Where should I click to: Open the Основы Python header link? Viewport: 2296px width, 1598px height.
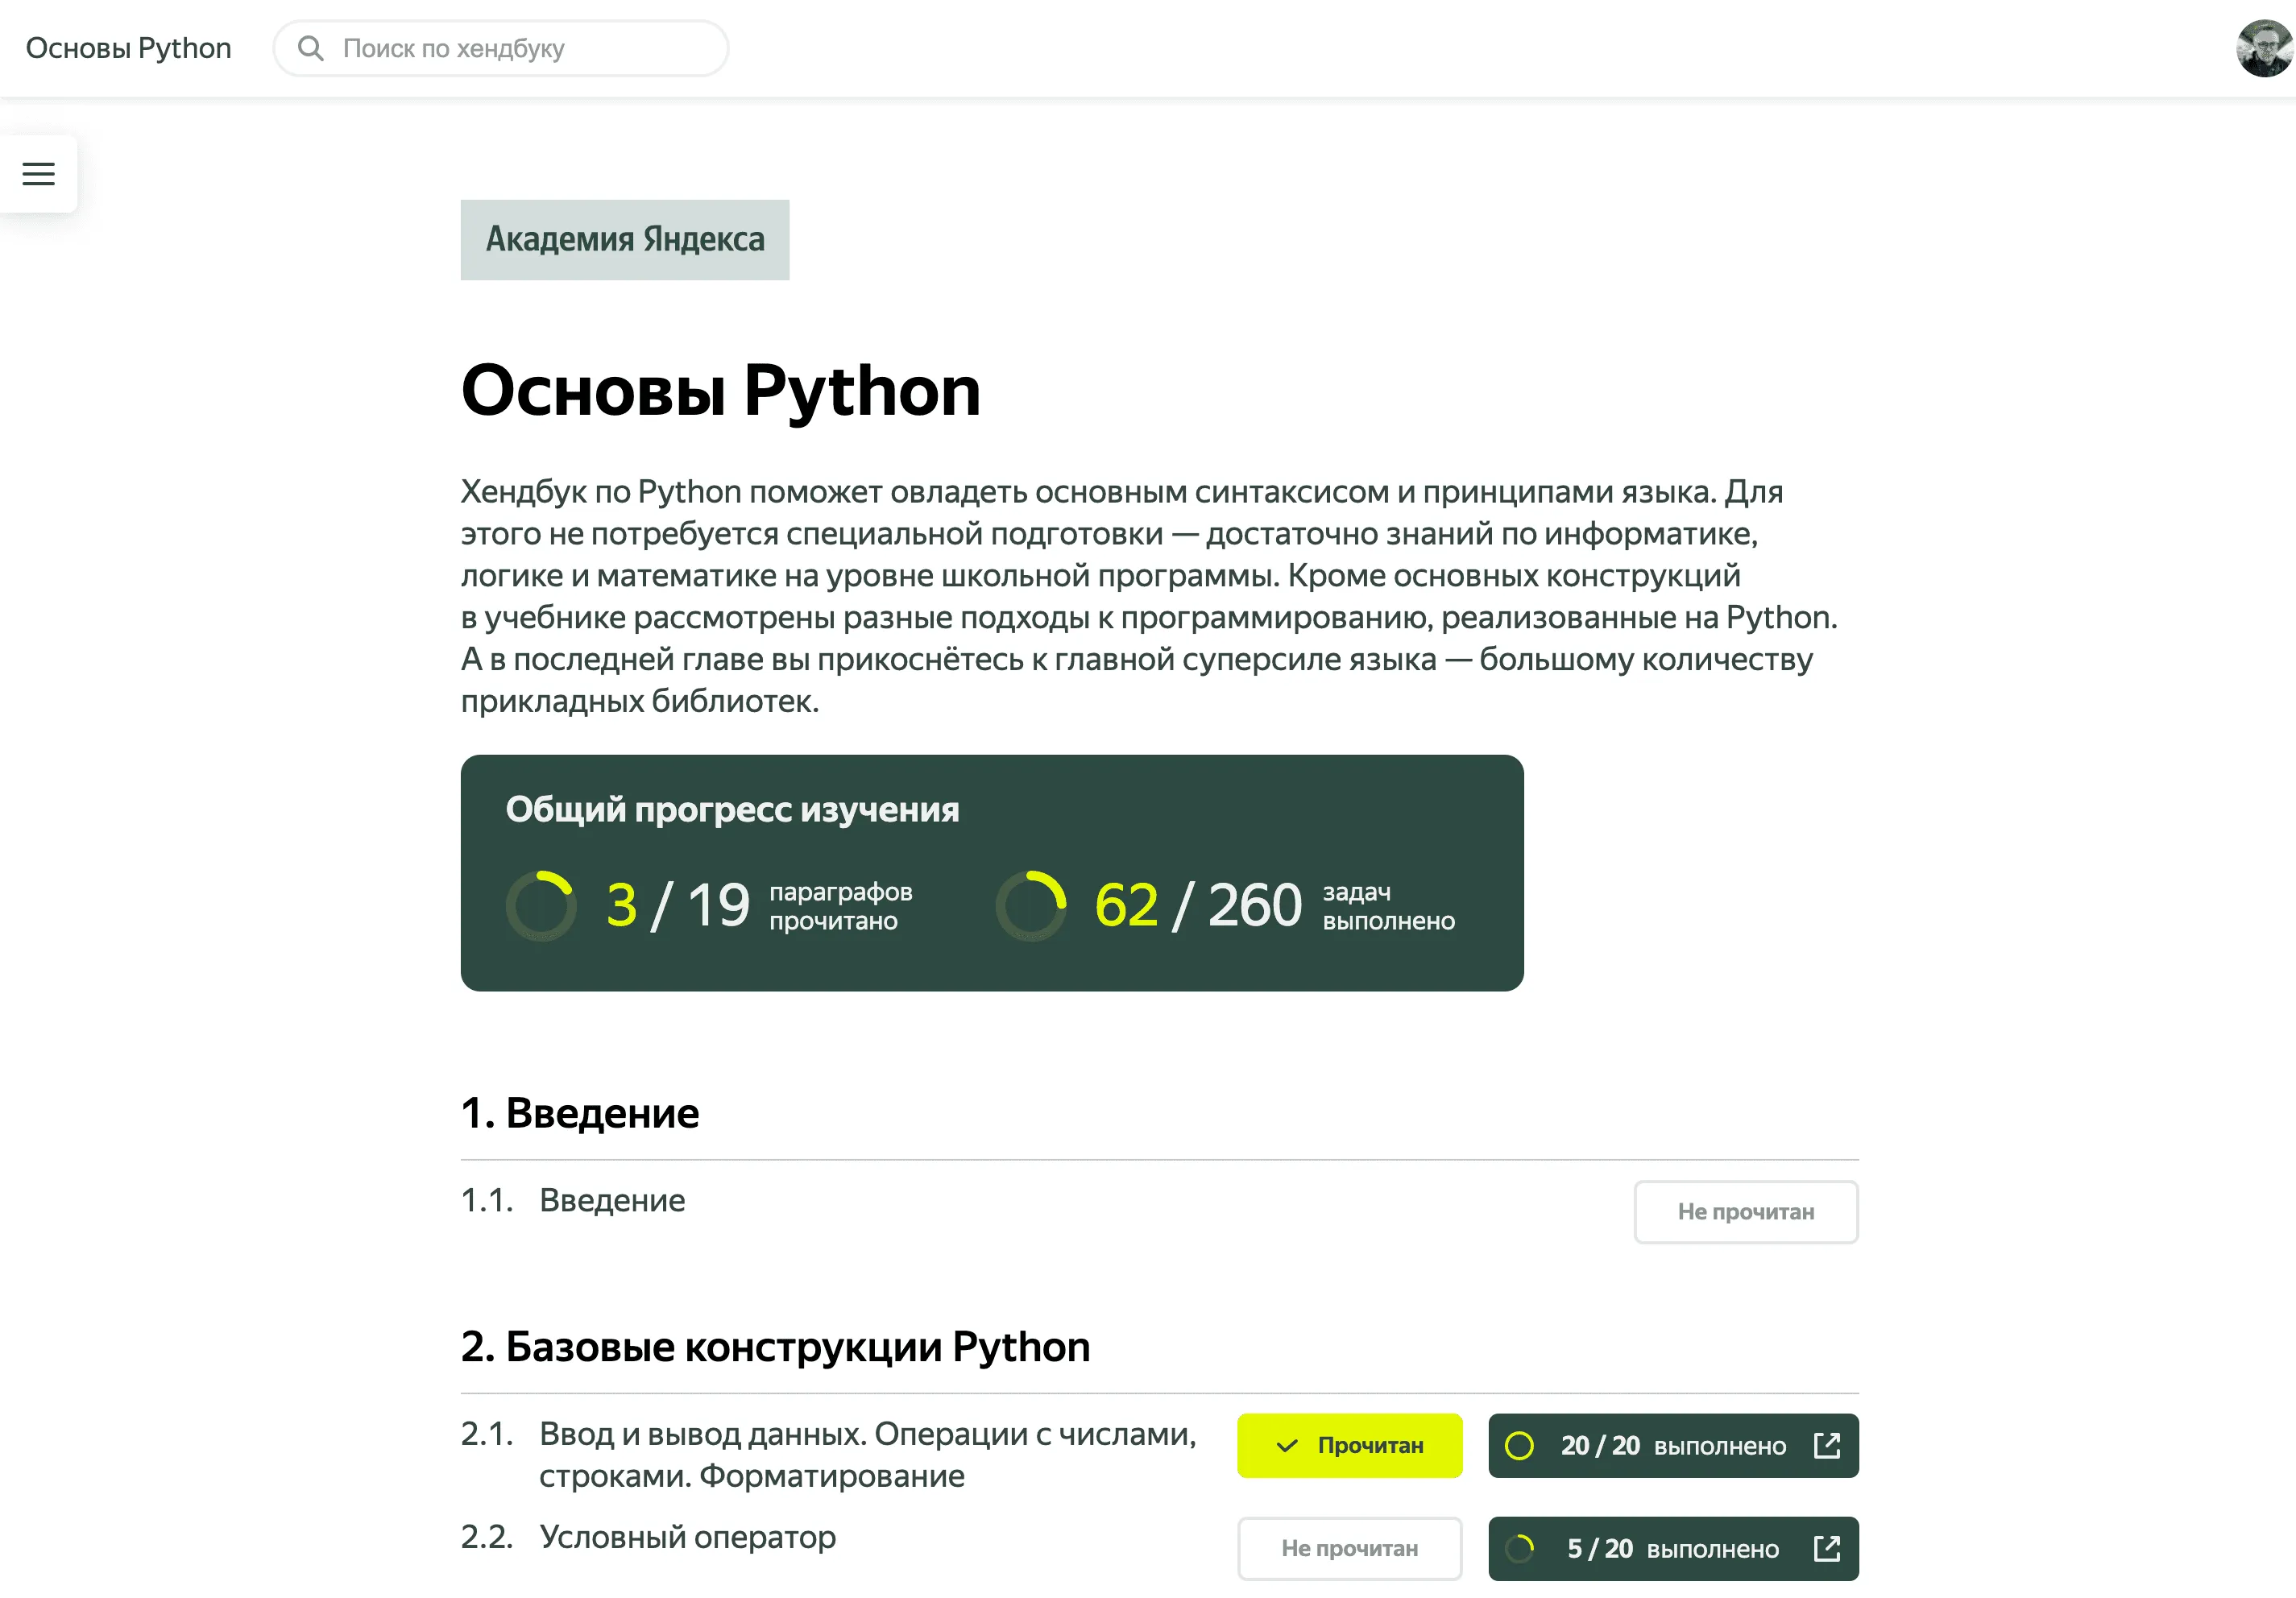[128, 48]
